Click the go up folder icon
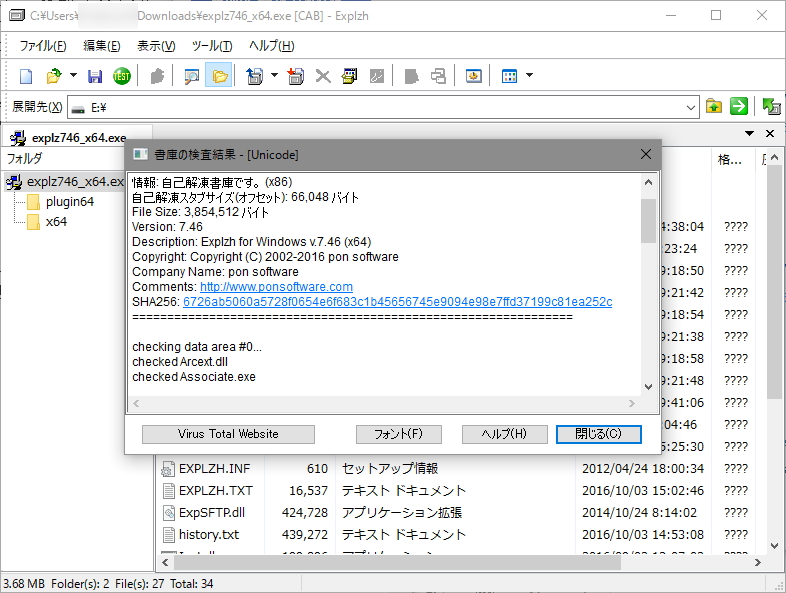 [x=714, y=106]
